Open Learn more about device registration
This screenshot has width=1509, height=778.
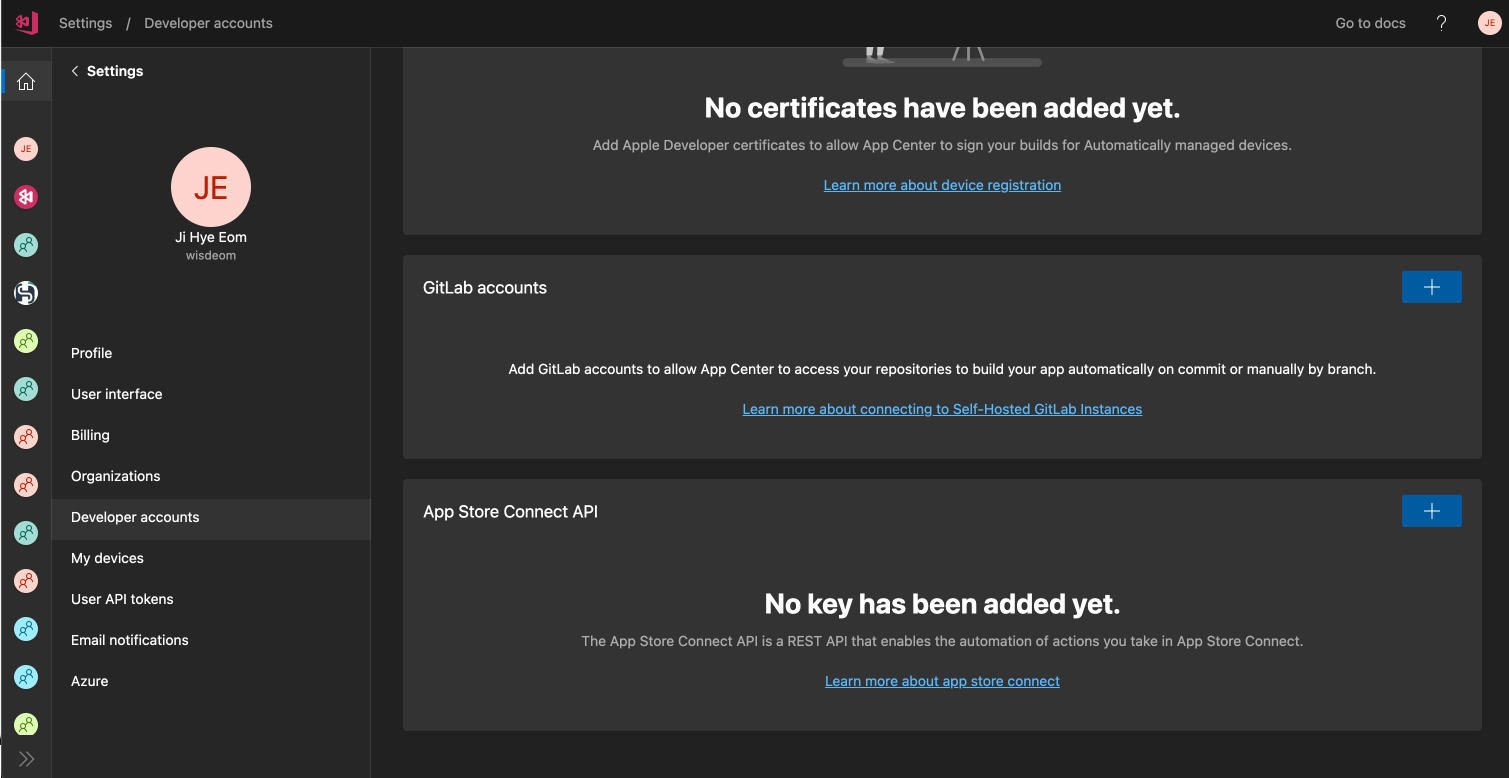coord(942,185)
